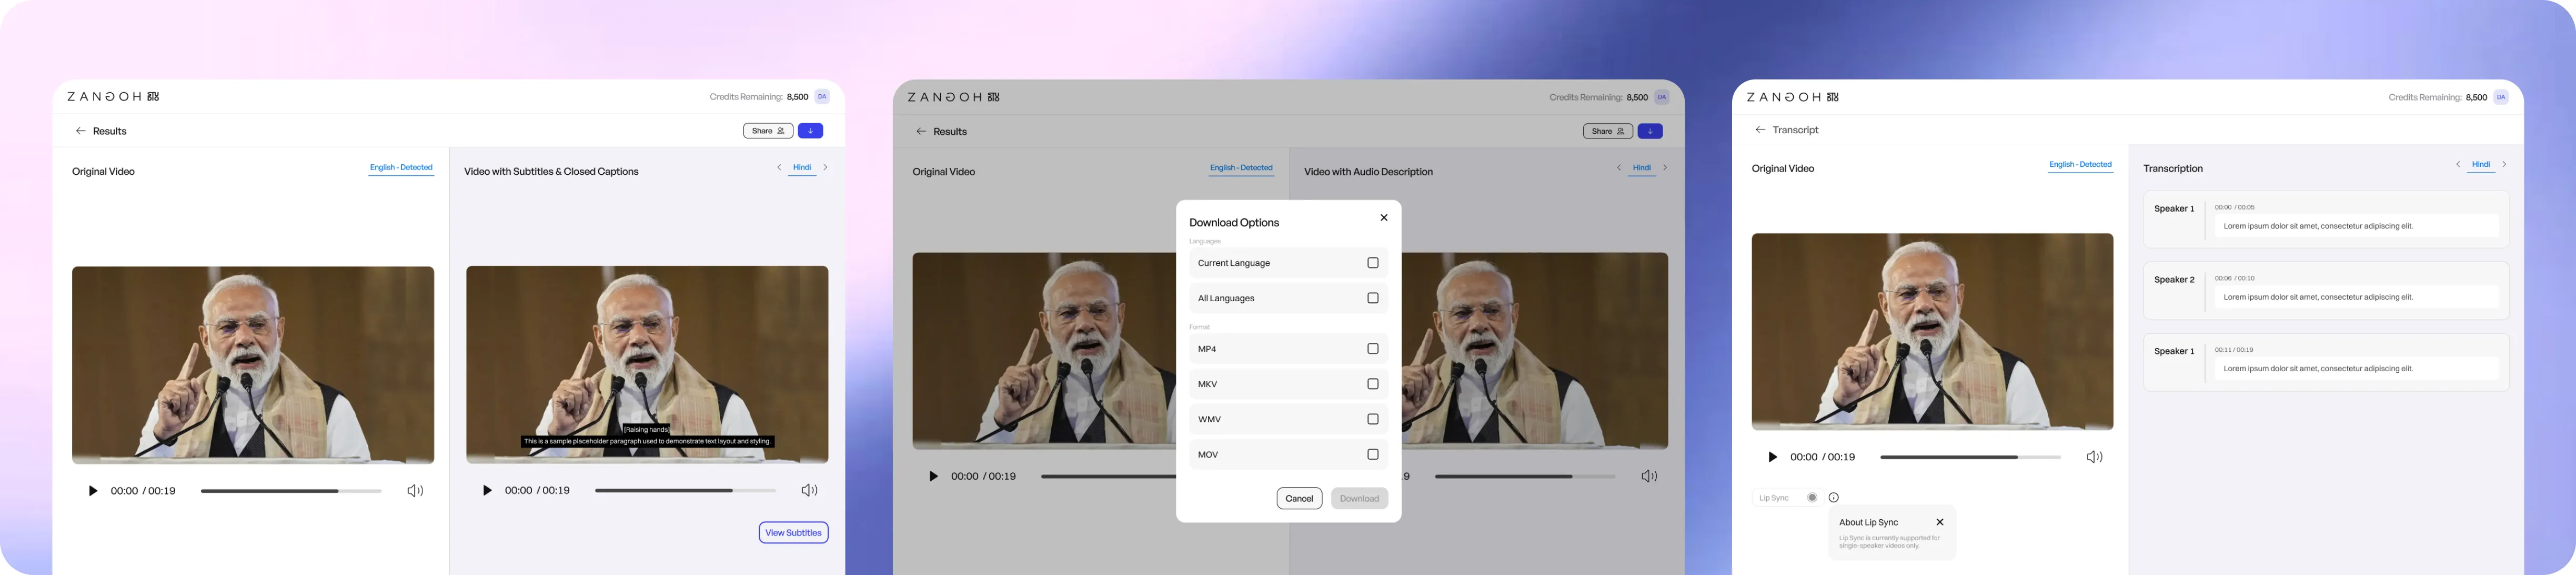
Task: Open DA avatar on Audio Description screen
Action: click(x=1662, y=97)
